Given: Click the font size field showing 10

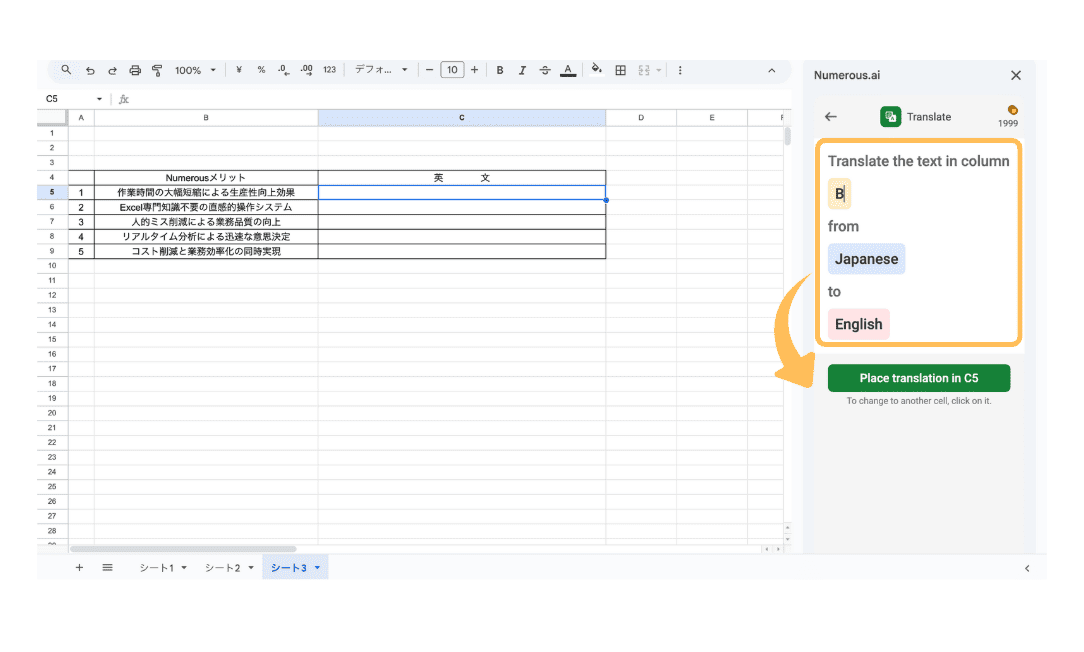Looking at the screenshot, I should (452, 70).
